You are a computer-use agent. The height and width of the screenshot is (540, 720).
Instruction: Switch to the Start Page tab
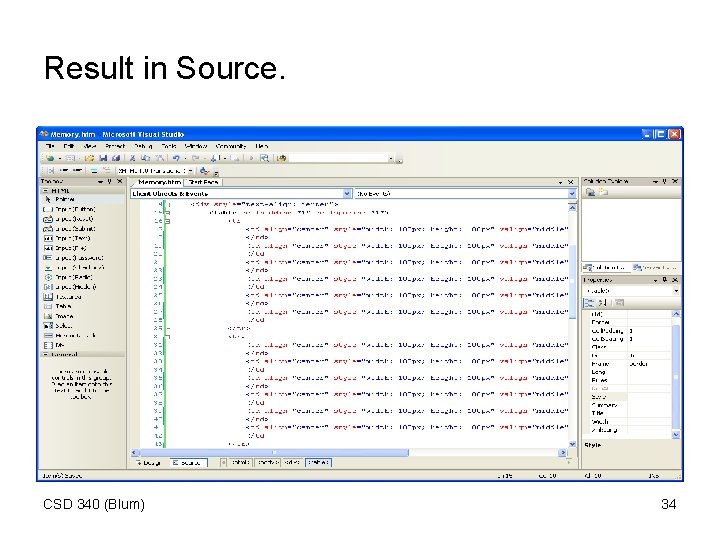(203, 182)
